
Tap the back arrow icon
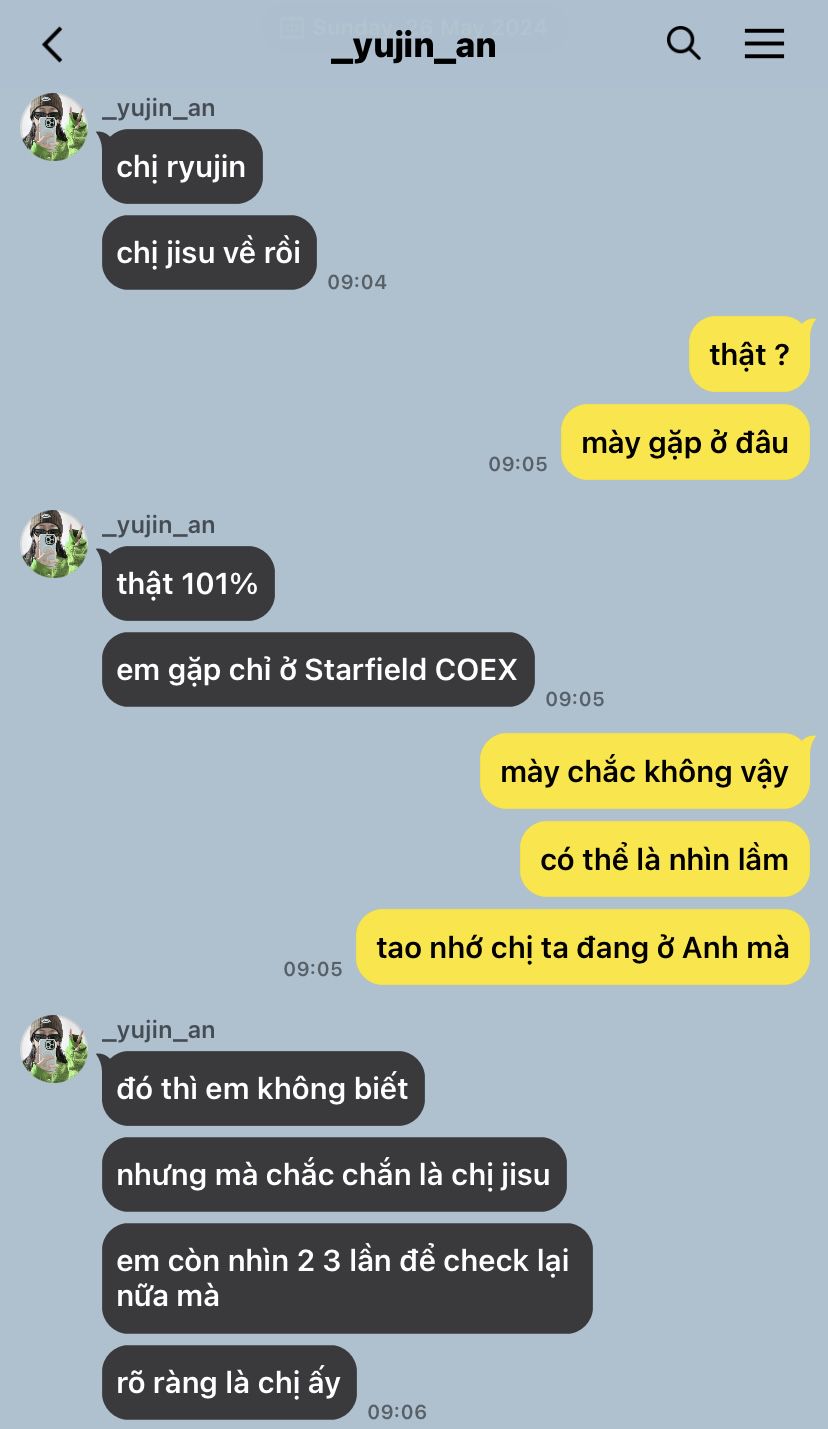[x=52, y=44]
